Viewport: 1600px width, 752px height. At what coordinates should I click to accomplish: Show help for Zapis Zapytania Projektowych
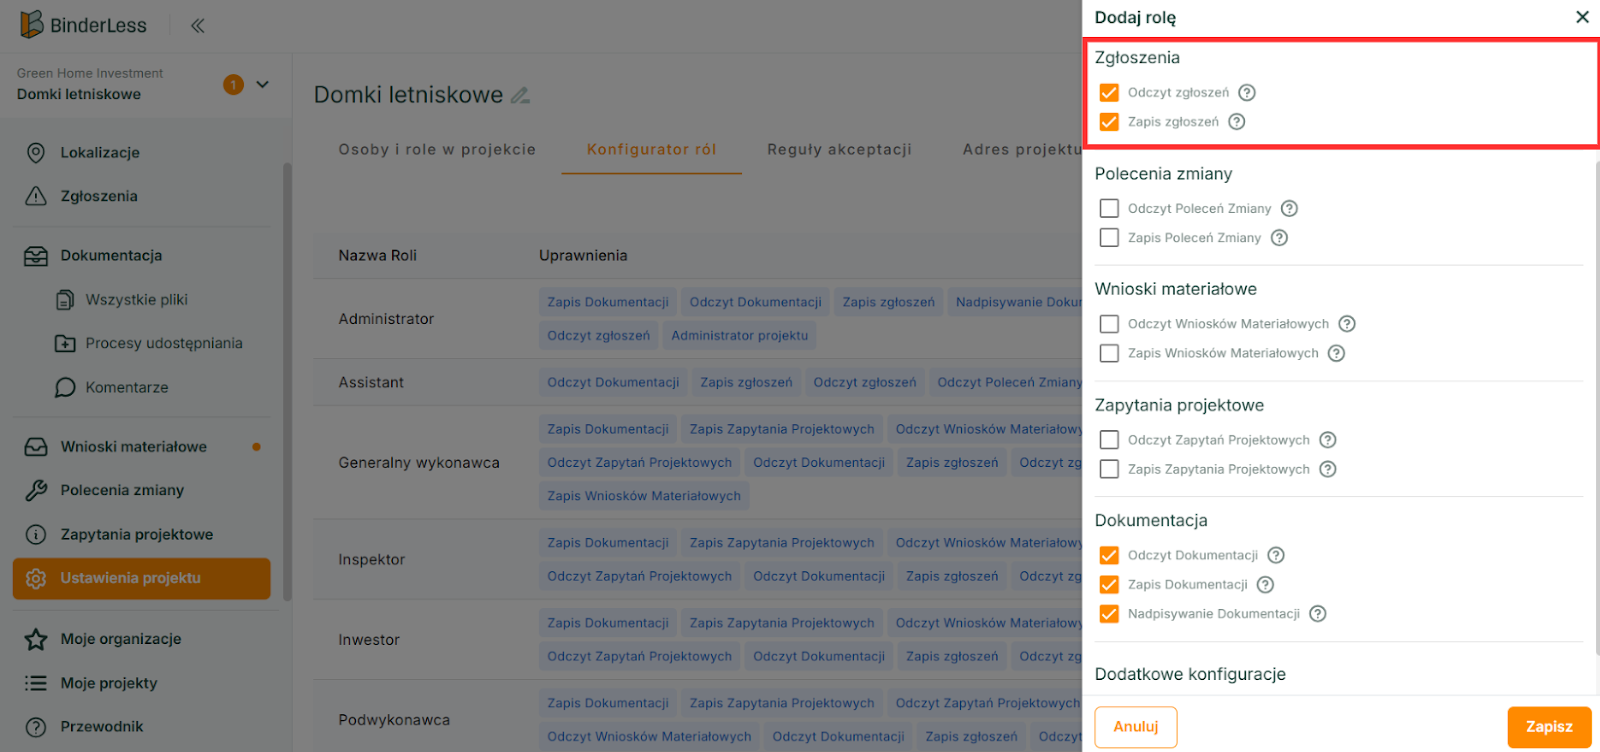point(1328,469)
